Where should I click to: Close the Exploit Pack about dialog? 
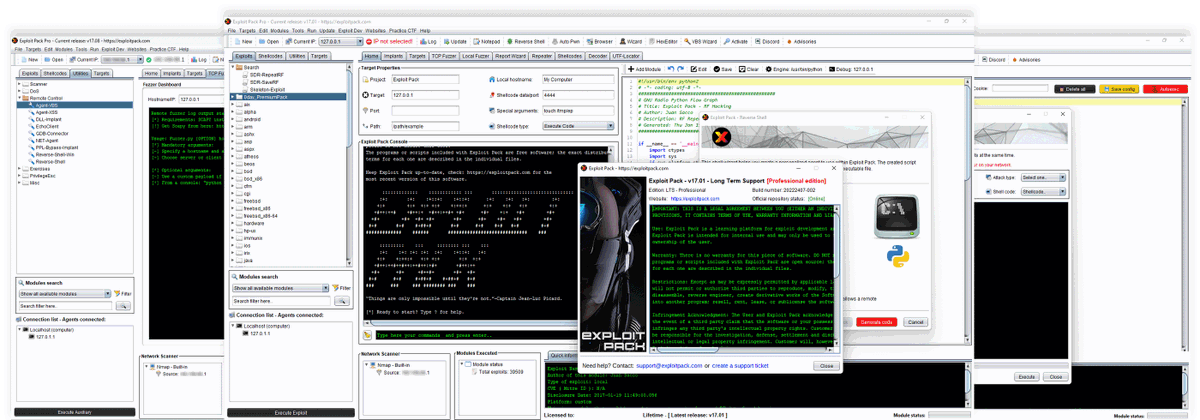point(826,366)
